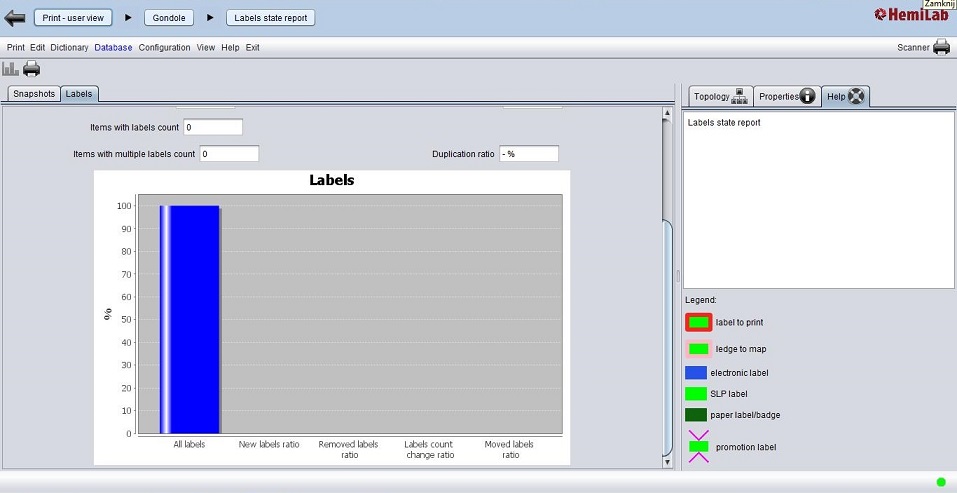
Task: Click the 'Removed labels ratio' axis label
Action: click(x=348, y=450)
